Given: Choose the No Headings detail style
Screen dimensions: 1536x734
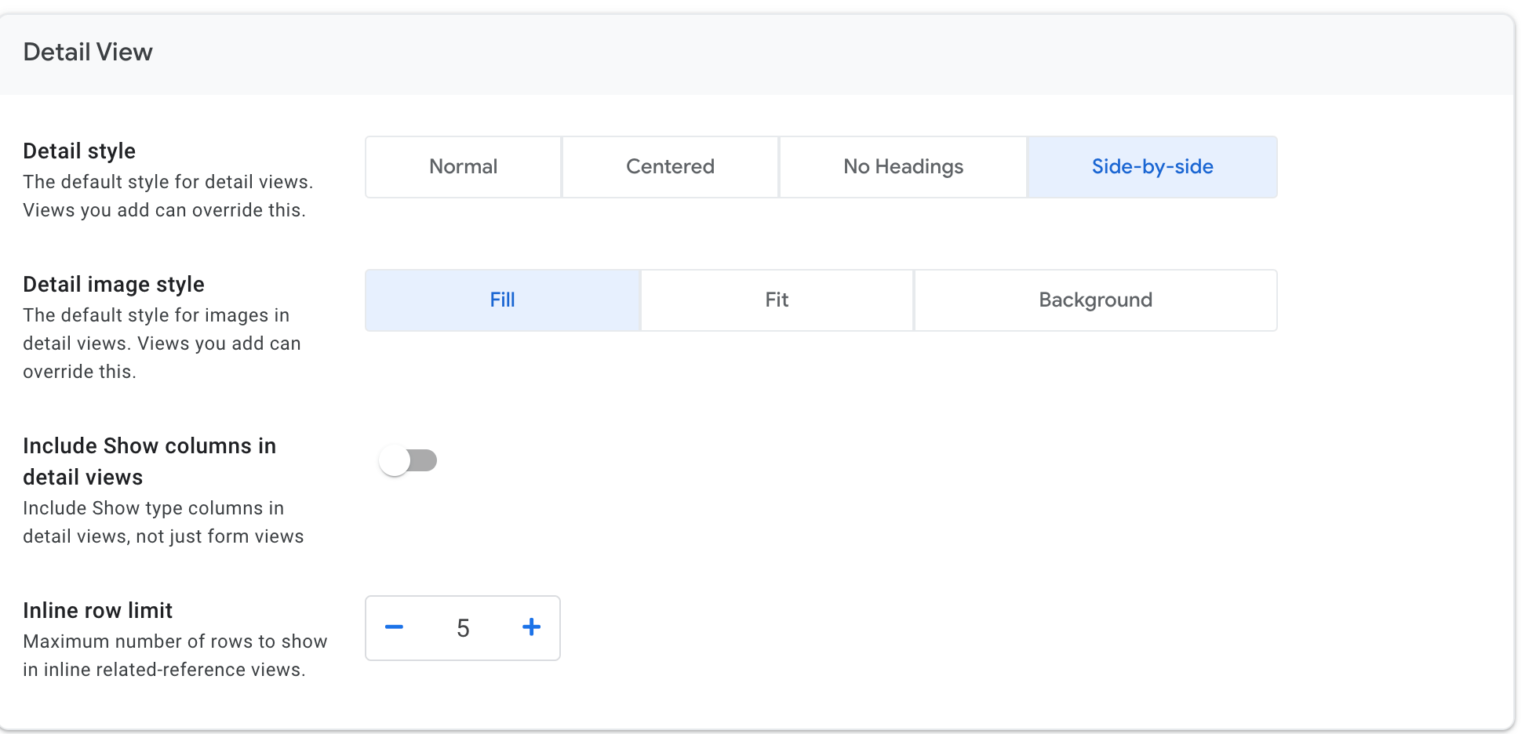Looking at the screenshot, I should coord(902,166).
